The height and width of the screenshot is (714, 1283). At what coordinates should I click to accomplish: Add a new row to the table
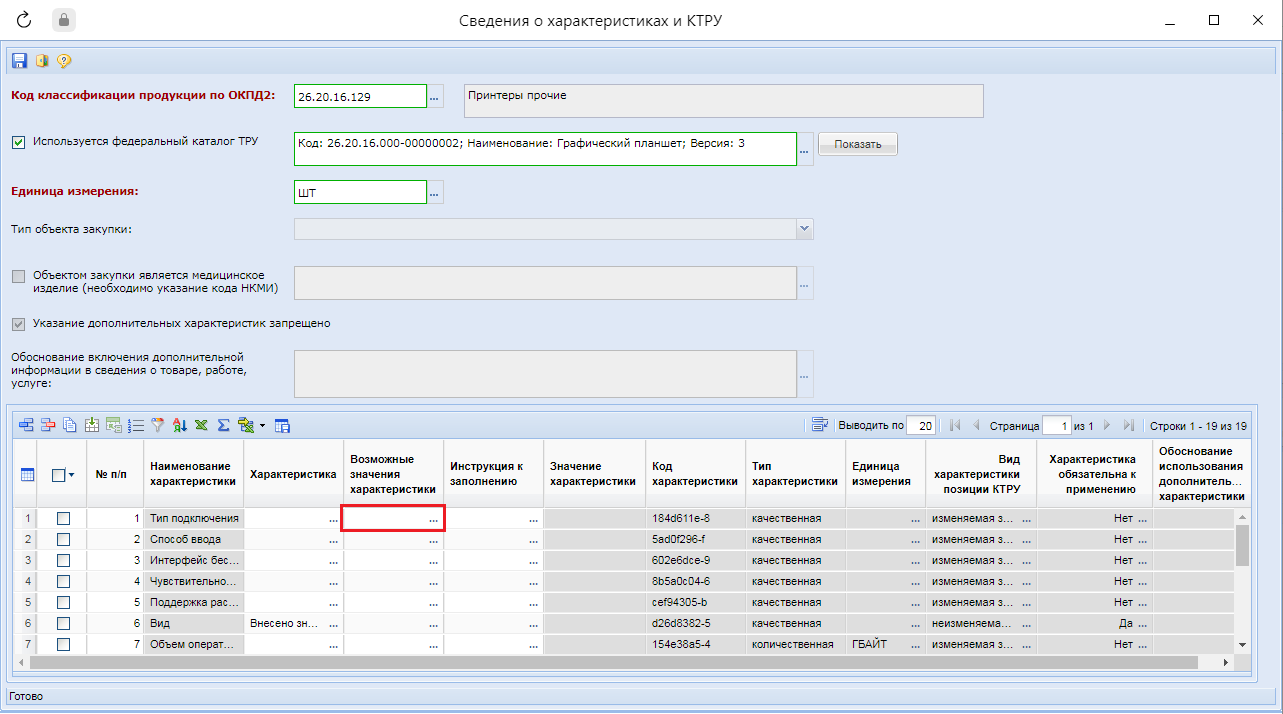26,425
